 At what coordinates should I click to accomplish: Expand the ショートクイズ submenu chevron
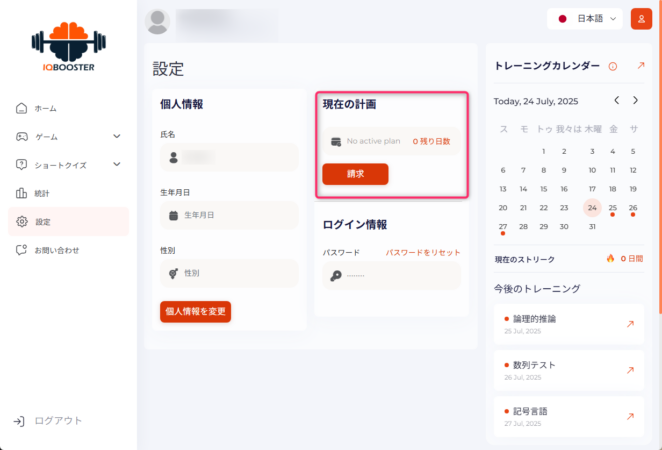point(117,164)
